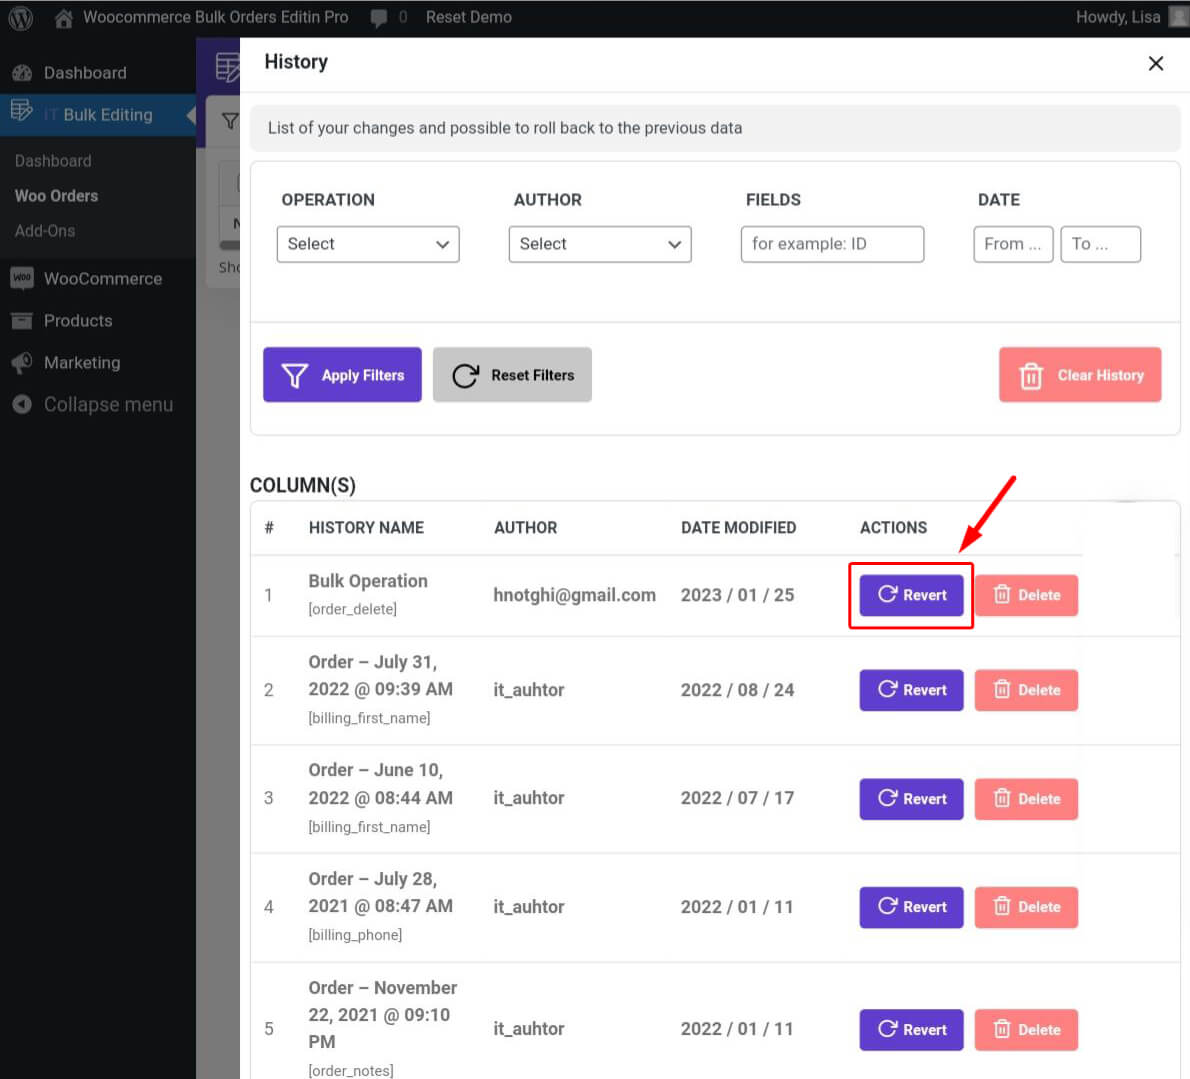The height and width of the screenshot is (1079, 1190).
Task: Open the Dashboard submenu under Bulk Editing
Action: tap(53, 161)
